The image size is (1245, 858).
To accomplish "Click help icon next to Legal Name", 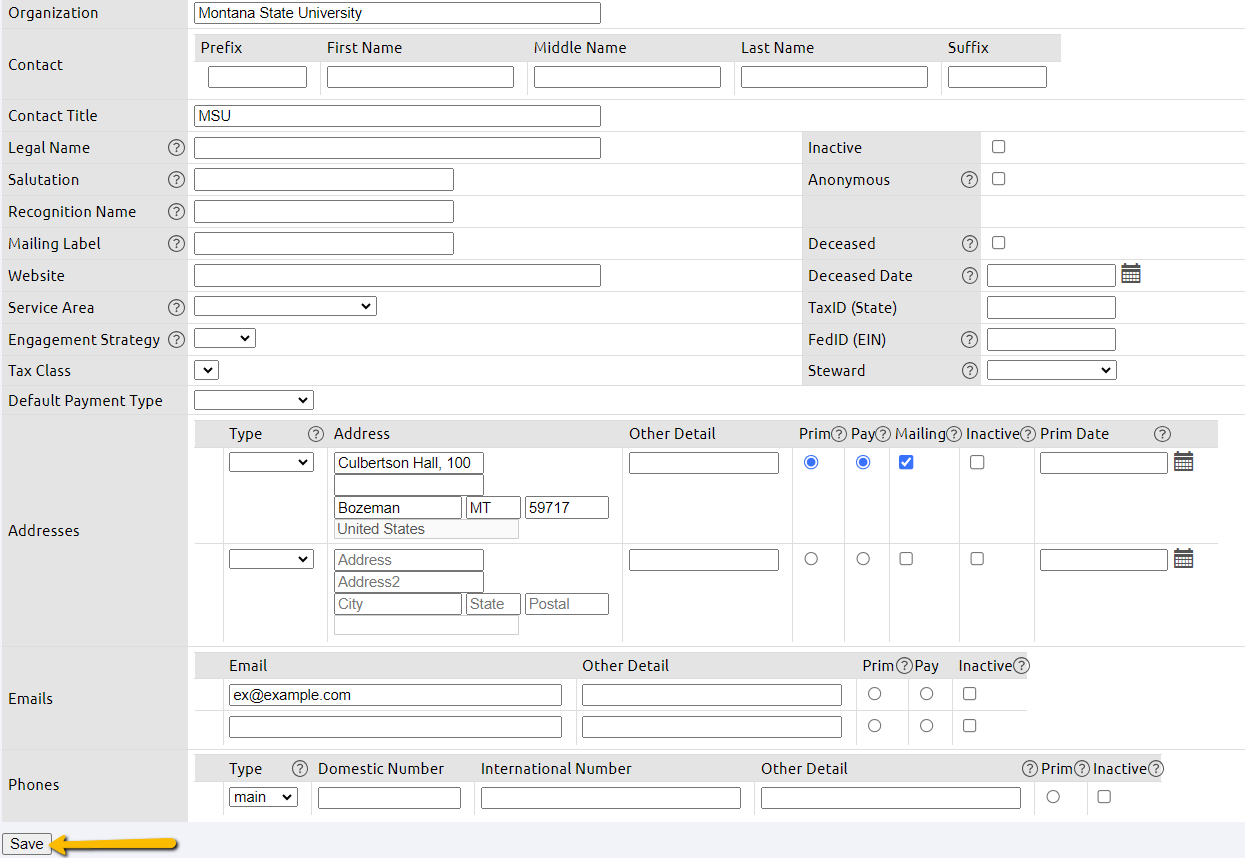I will coord(176,148).
